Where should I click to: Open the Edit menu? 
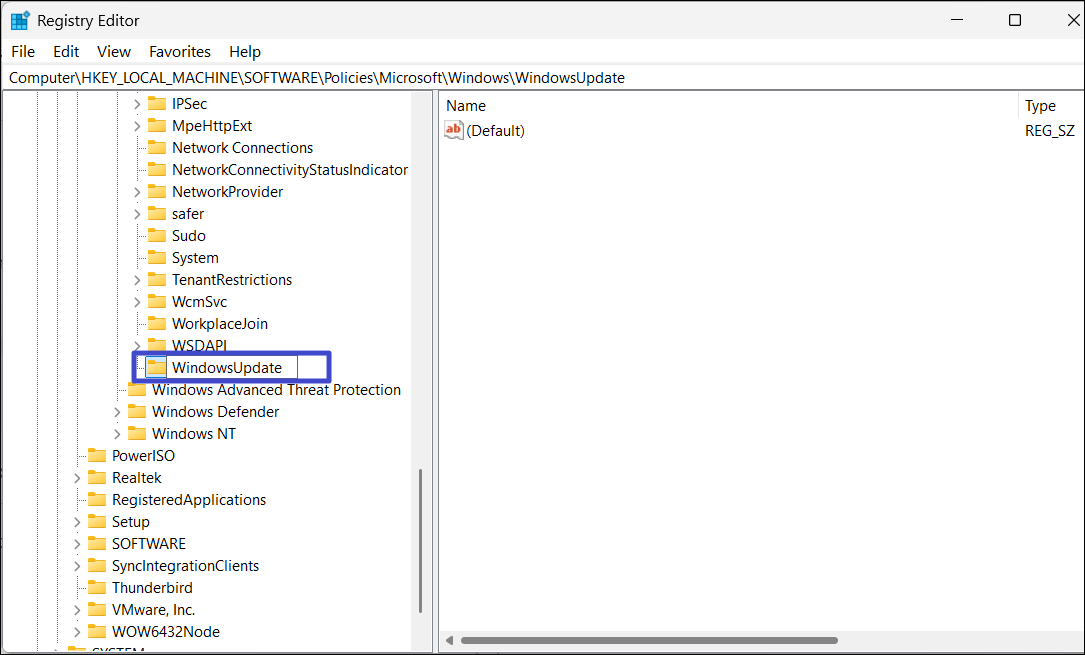(66, 52)
